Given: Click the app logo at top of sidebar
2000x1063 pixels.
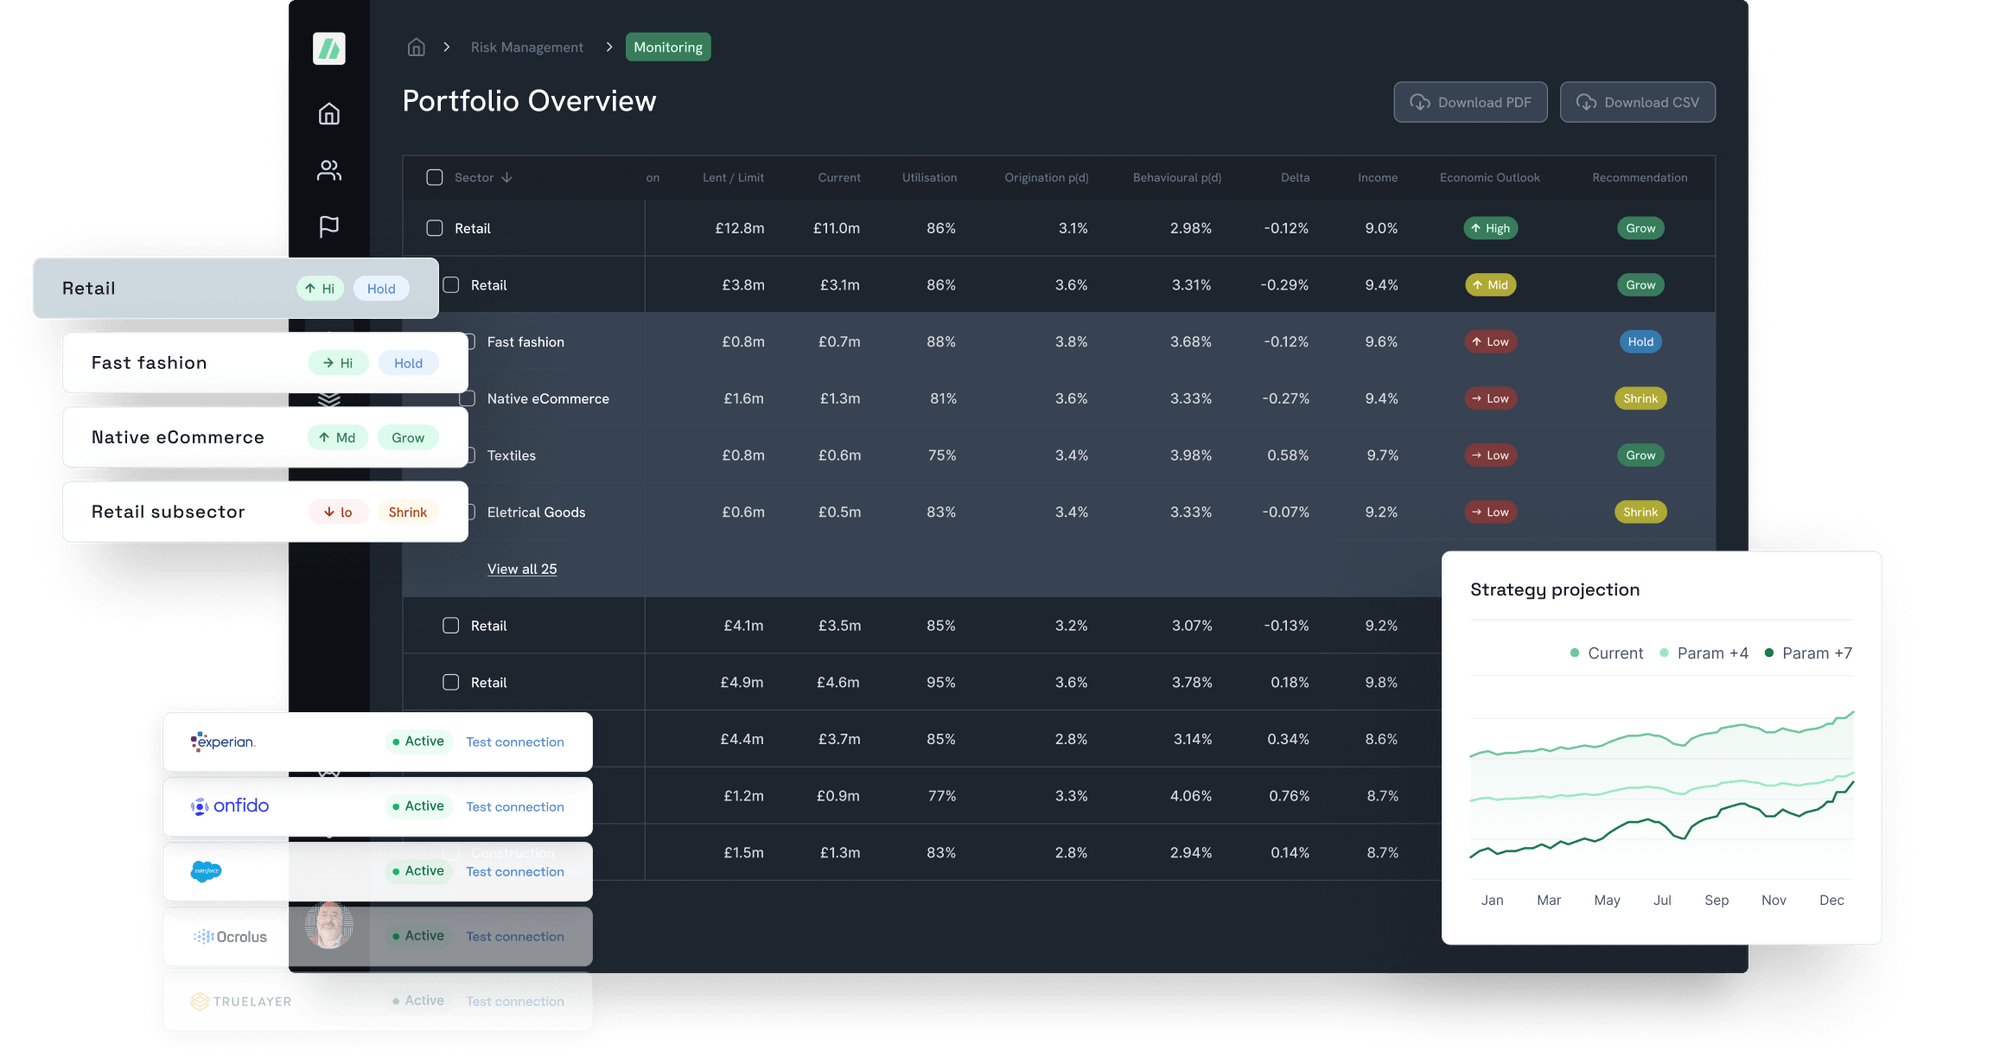Looking at the screenshot, I should [330, 47].
